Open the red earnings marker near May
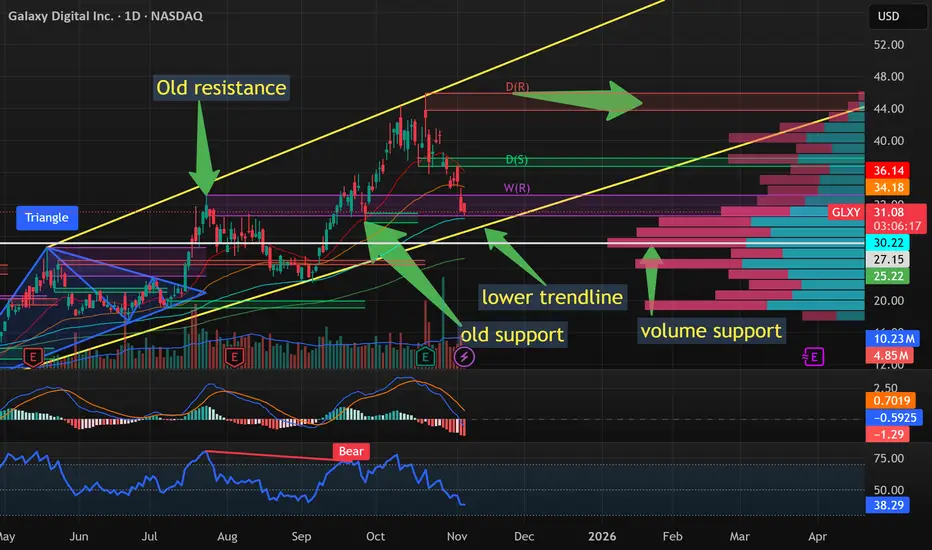The width and height of the screenshot is (932, 550). click(x=33, y=357)
